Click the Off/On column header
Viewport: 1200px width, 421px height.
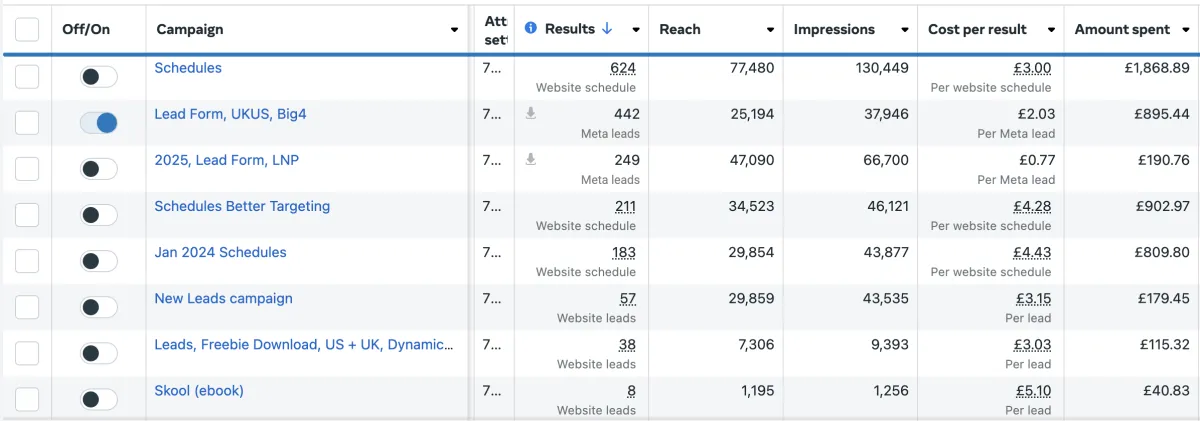[x=86, y=29]
